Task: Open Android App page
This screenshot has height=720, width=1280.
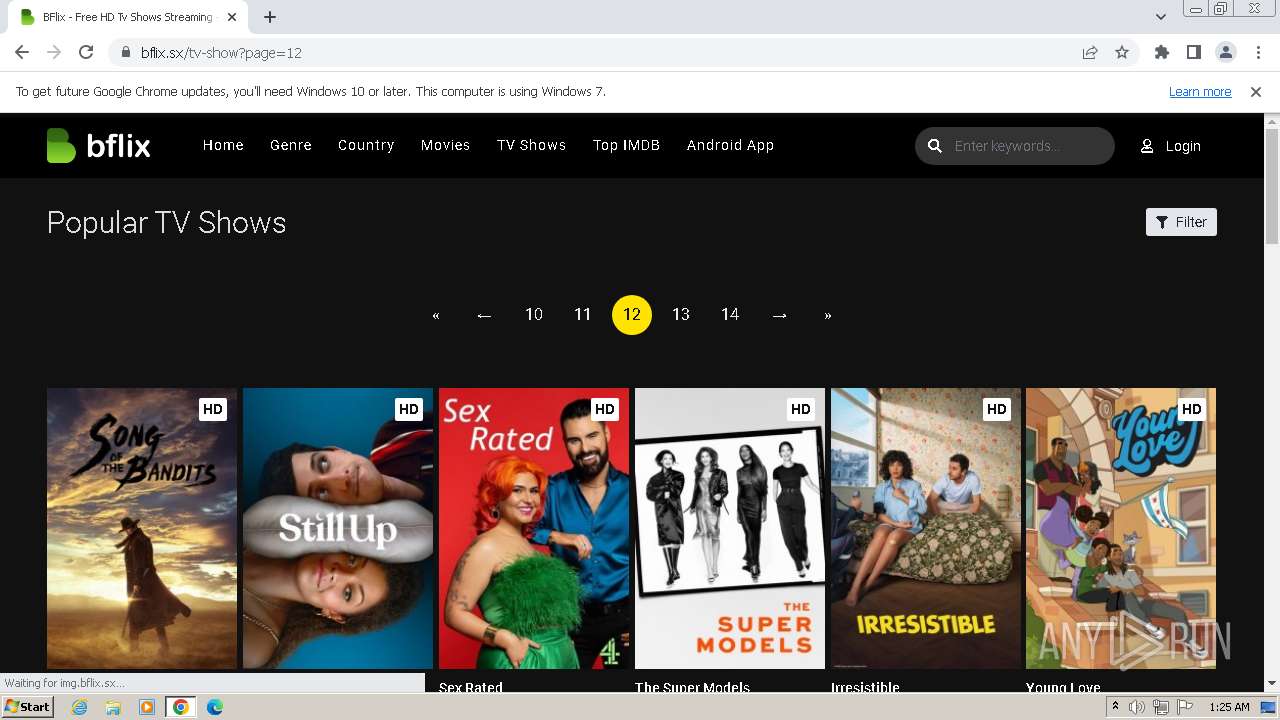Action: (730, 145)
